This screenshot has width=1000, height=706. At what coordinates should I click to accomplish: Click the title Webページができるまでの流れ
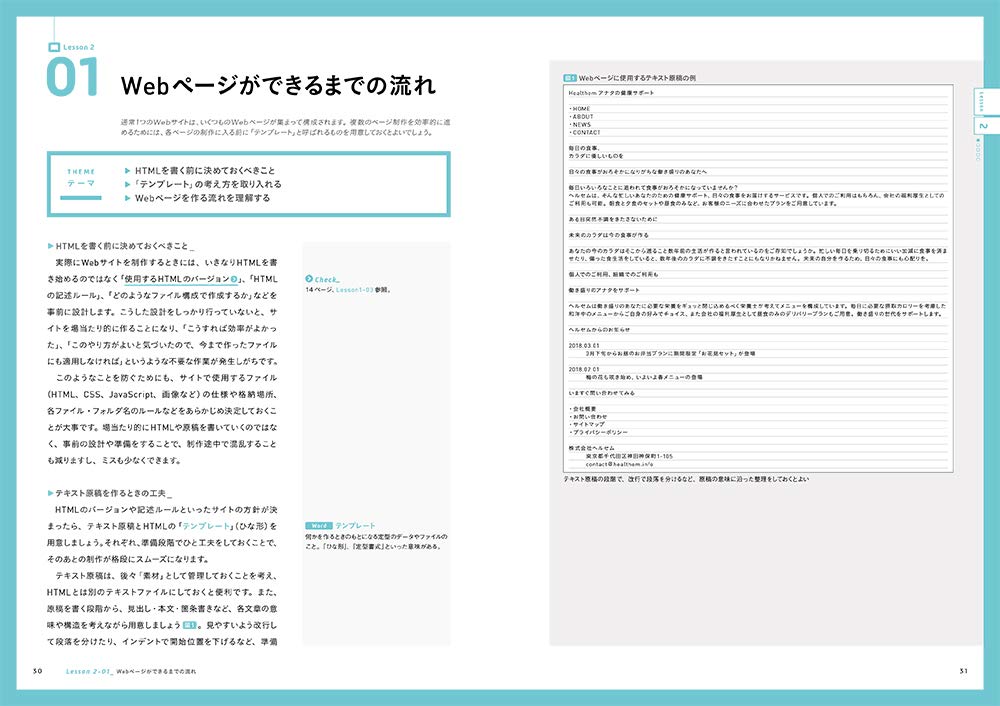pos(278,85)
